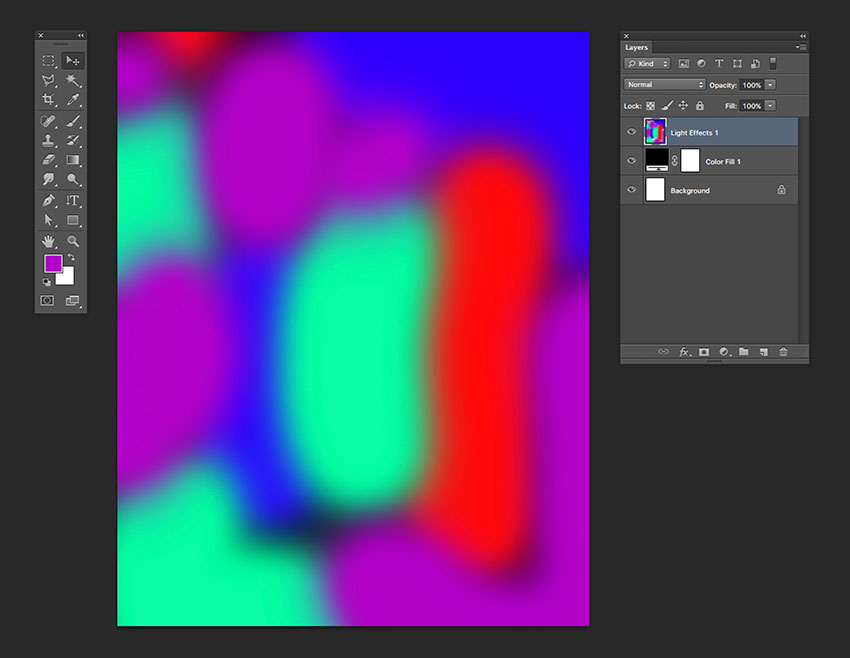Filter layers for pixel layers
The height and width of the screenshot is (658, 850).
point(684,63)
